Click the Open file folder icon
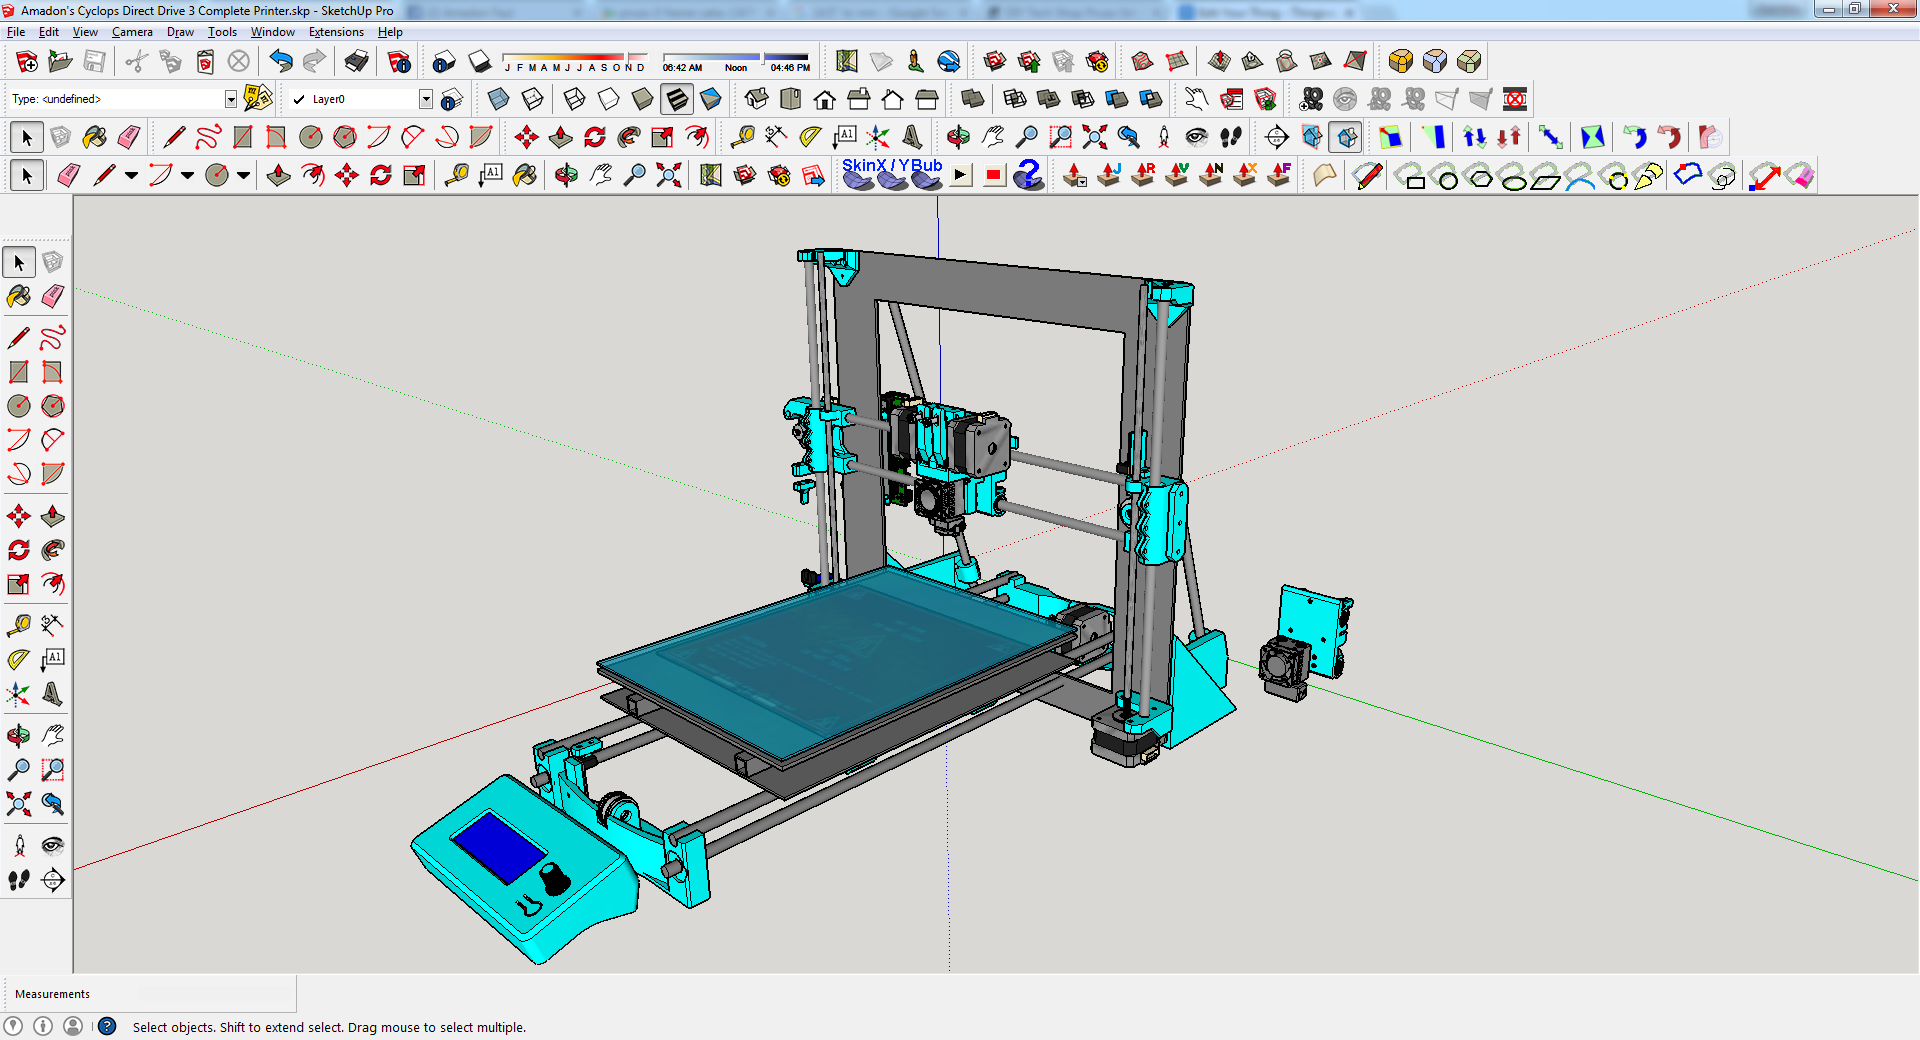The width and height of the screenshot is (1920, 1040). (60, 62)
